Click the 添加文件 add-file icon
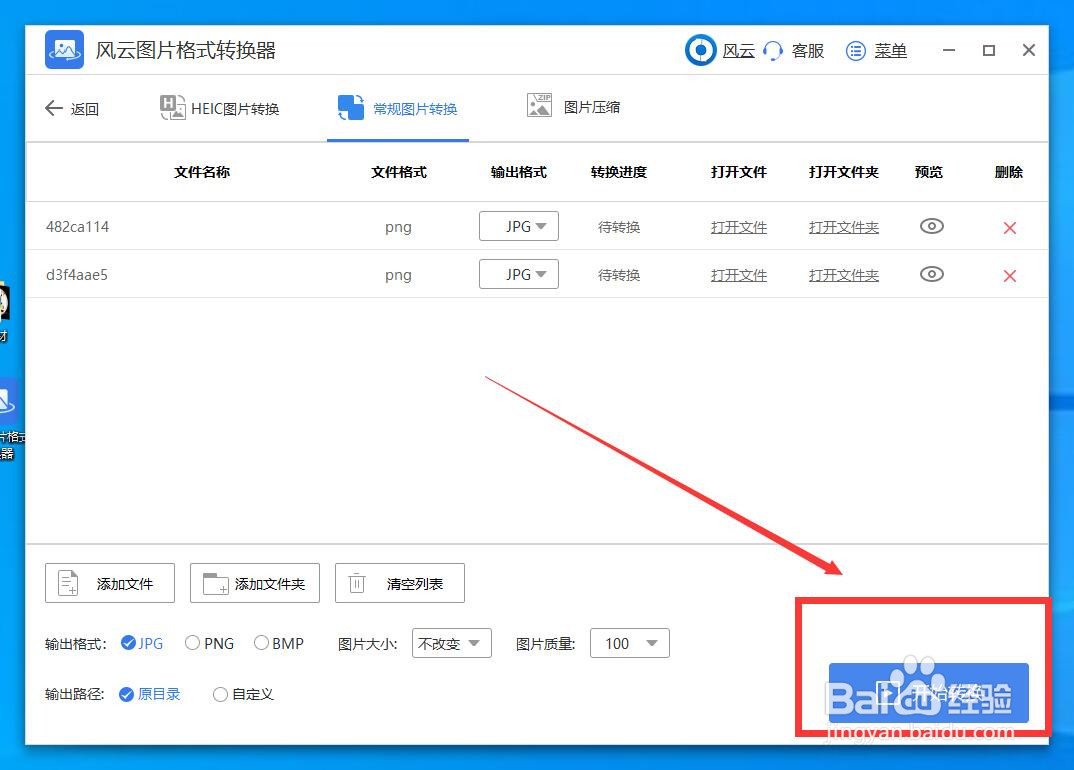 [68, 583]
